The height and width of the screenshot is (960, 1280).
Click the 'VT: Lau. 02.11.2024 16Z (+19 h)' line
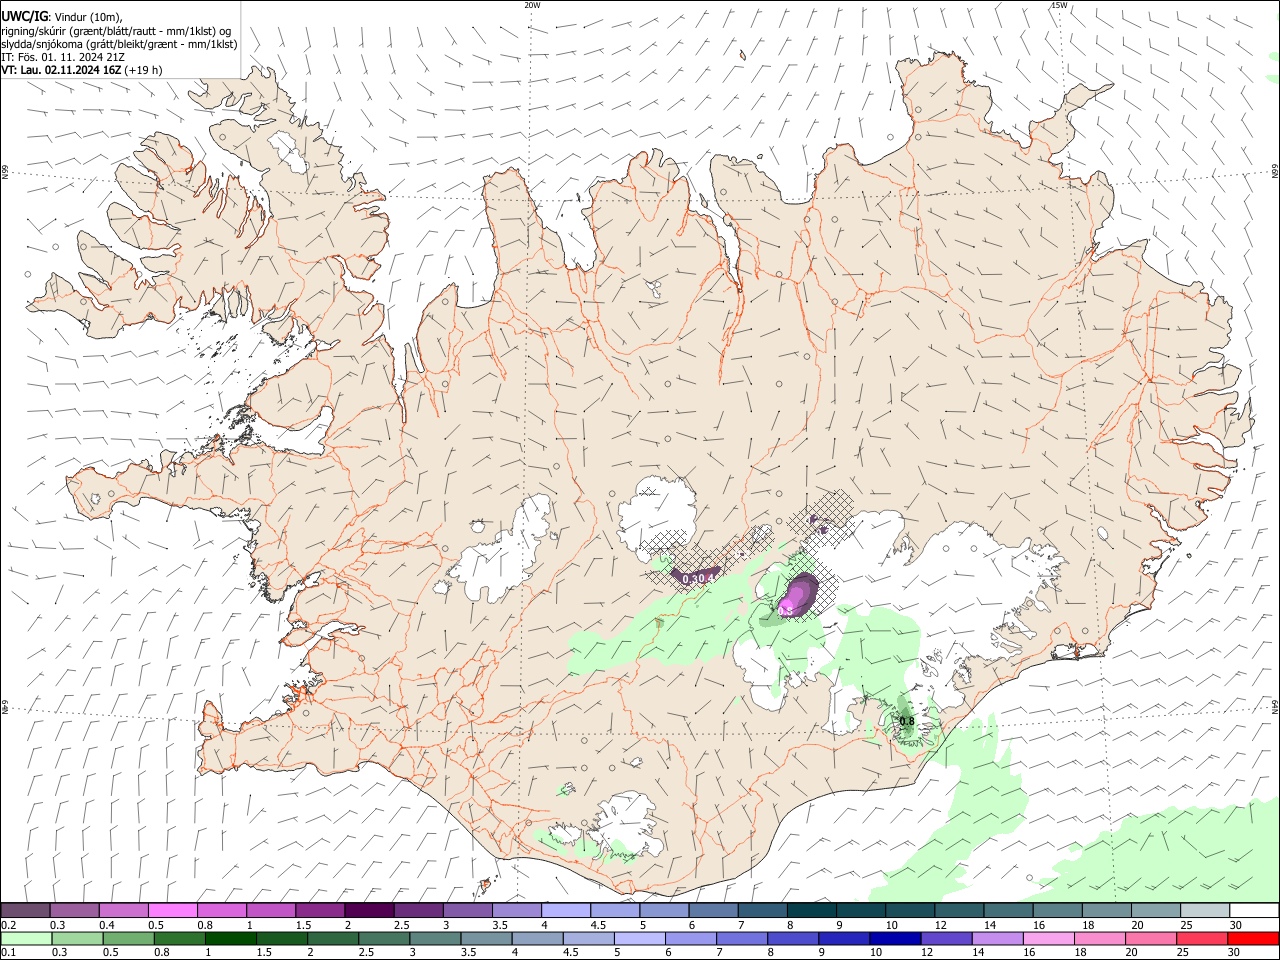[x=82, y=70]
